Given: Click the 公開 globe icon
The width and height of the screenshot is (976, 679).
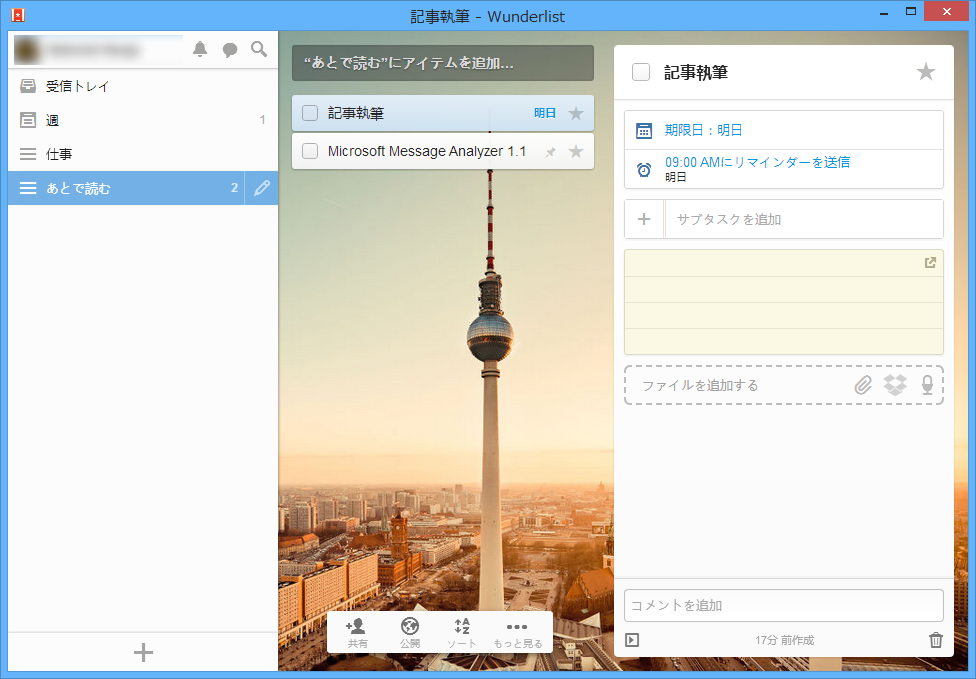Looking at the screenshot, I should click(409, 627).
